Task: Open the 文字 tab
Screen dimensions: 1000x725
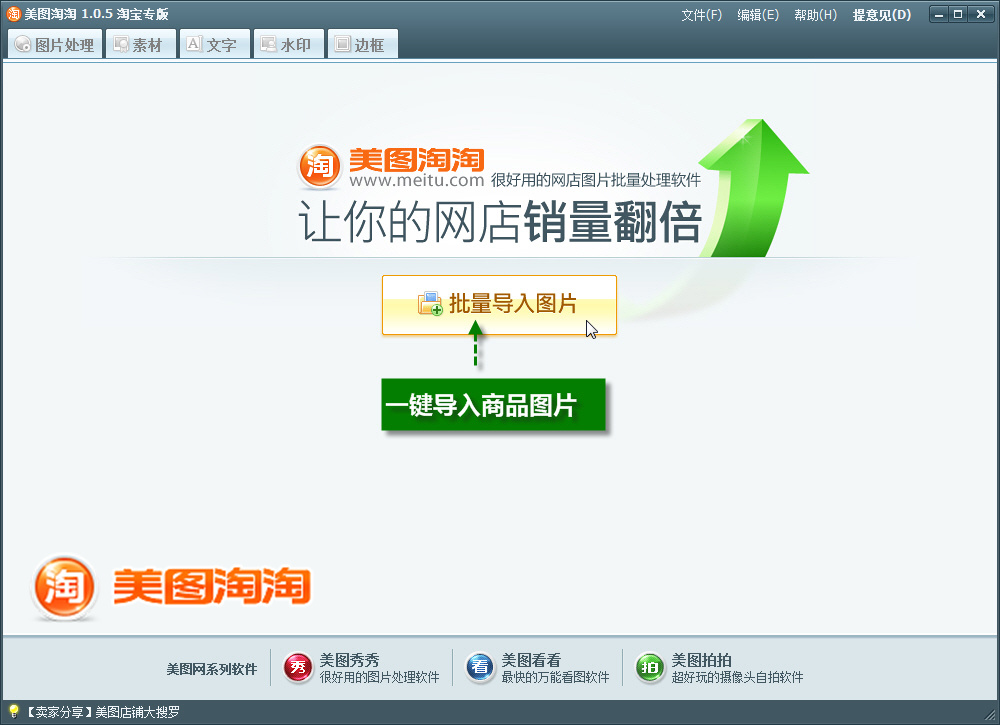Action: click(214, 44)
